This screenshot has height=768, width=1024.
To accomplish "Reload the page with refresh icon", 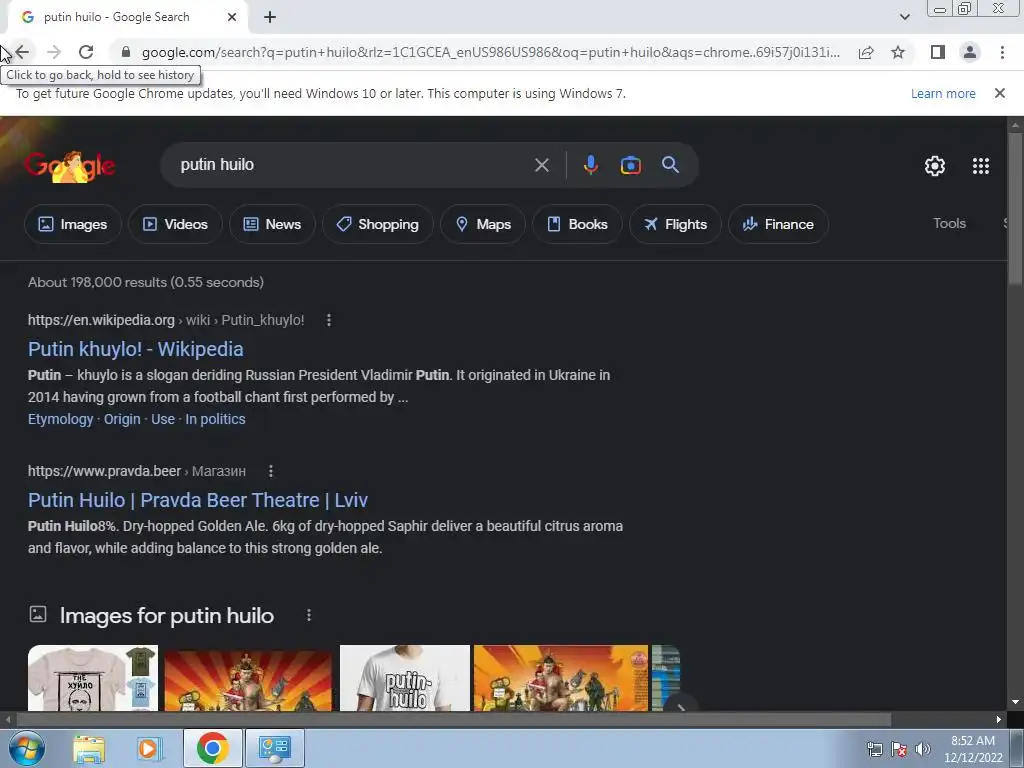I will (86, 52).
